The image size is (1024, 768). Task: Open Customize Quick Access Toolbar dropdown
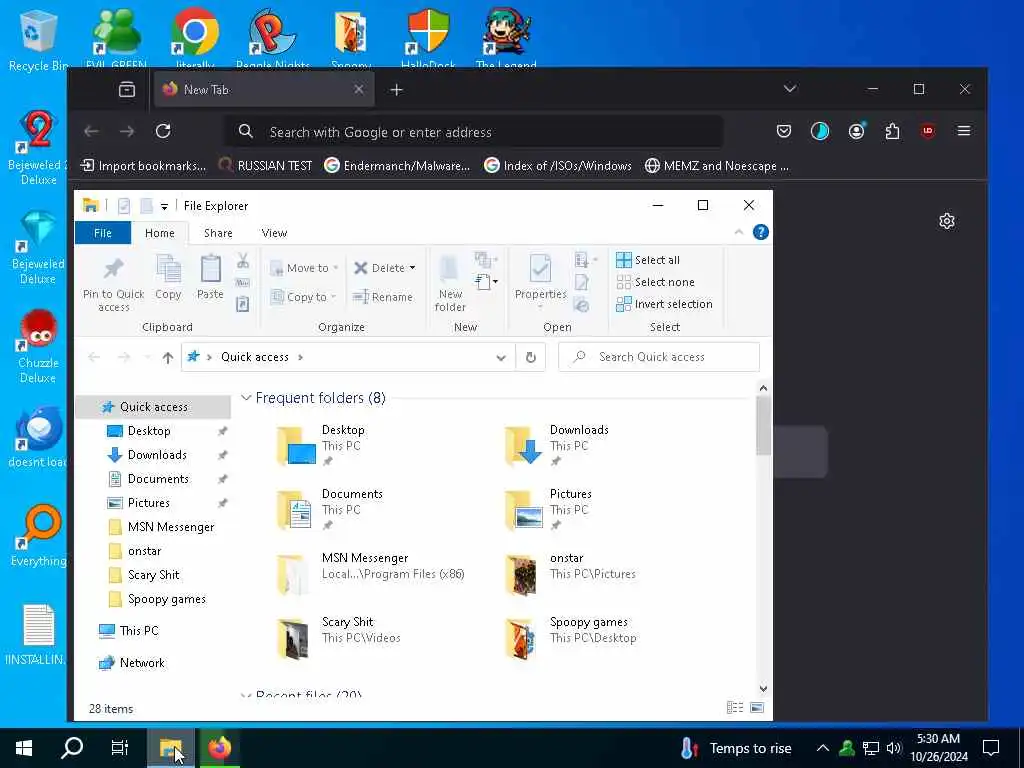coord(164,206)
